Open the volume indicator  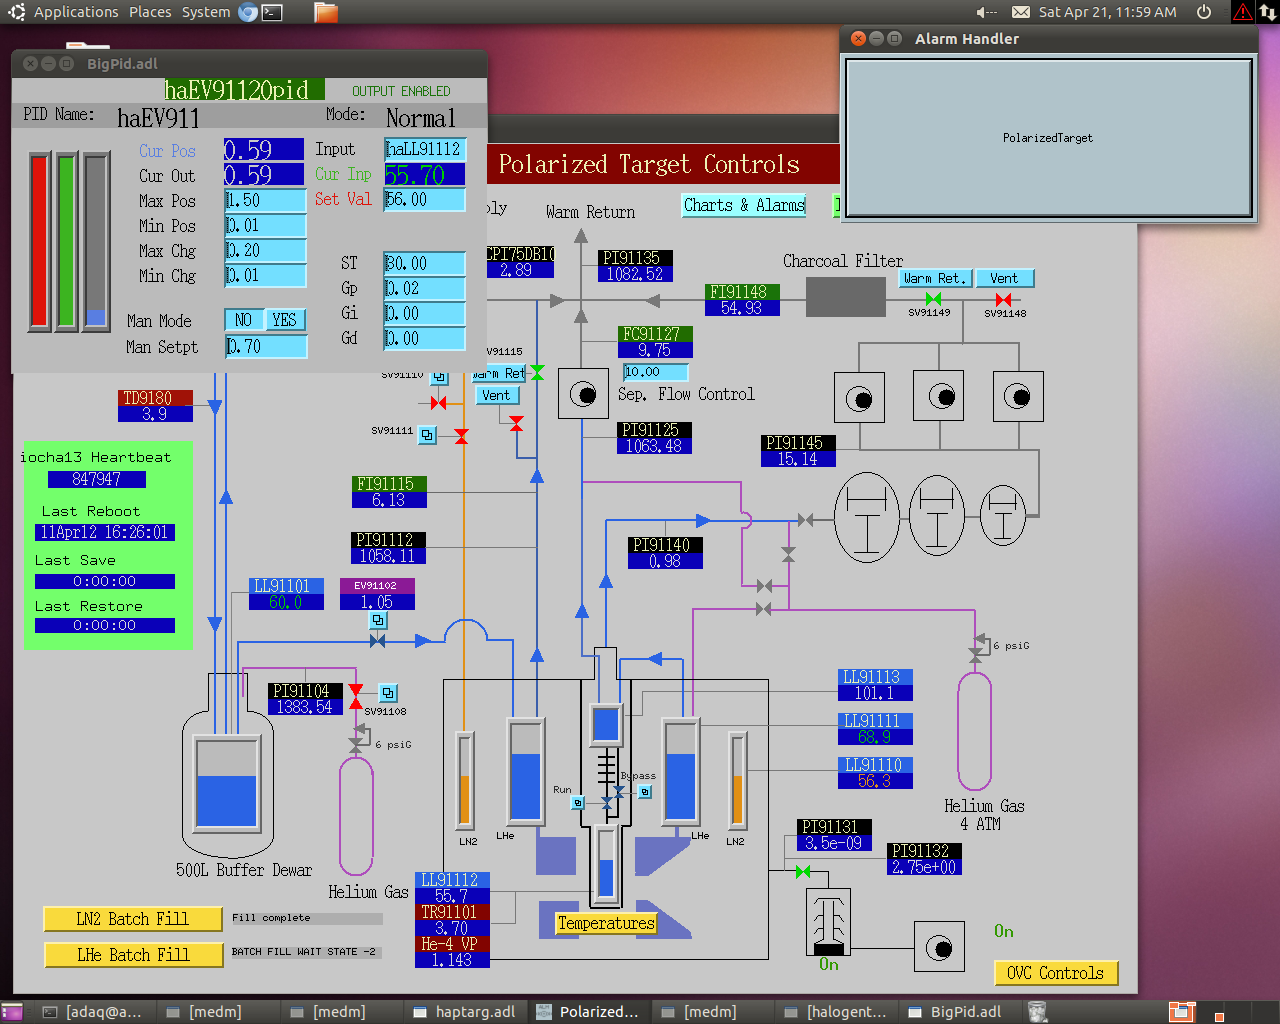[x=987, y=12]
